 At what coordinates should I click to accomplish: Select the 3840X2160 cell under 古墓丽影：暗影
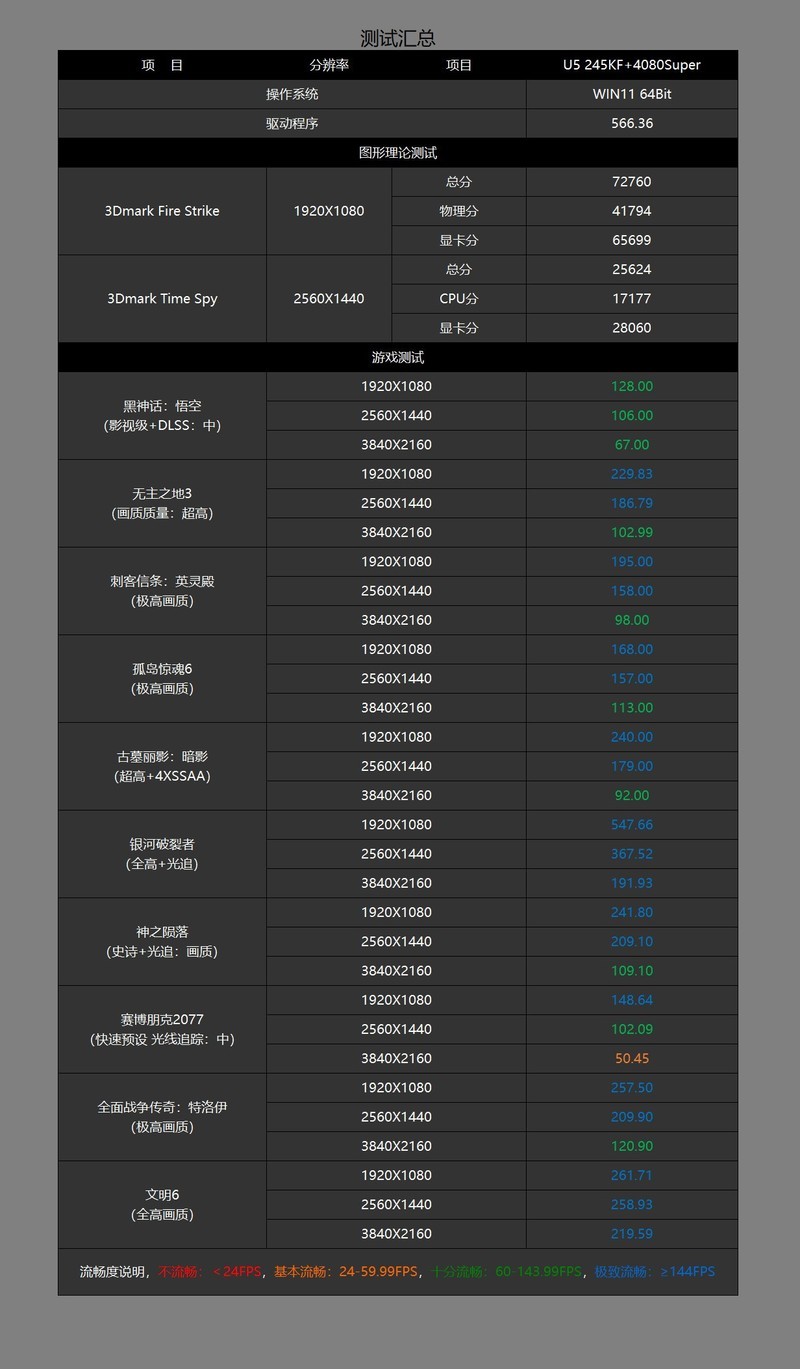point(396,795)
